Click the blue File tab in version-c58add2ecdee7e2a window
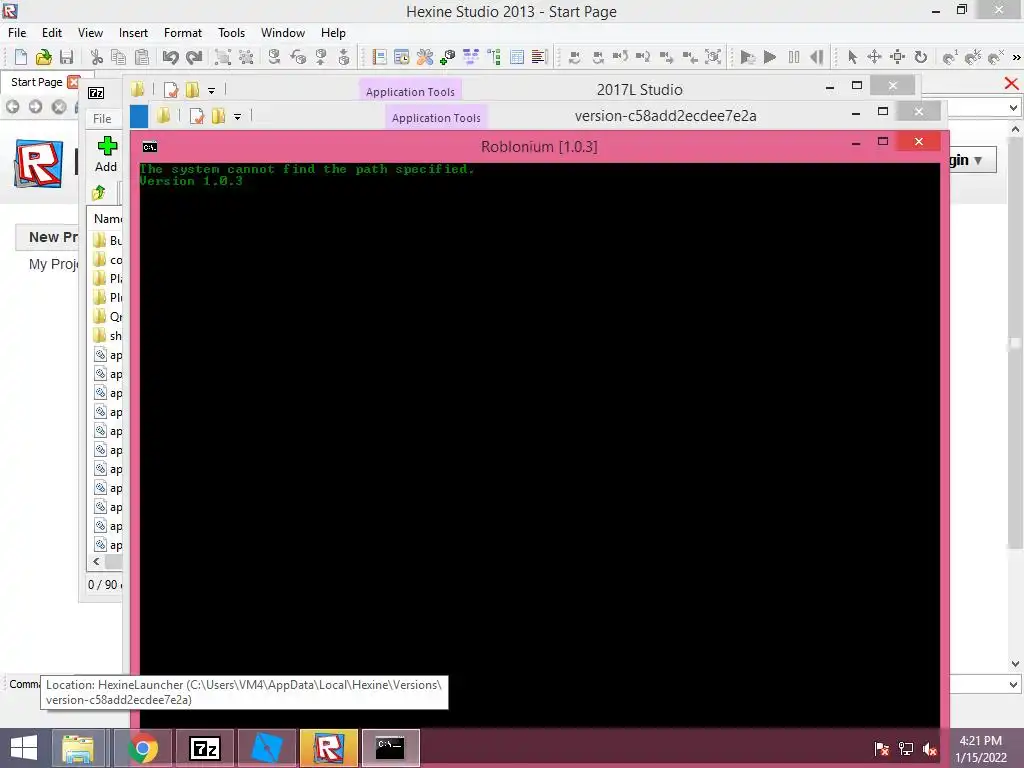1024x768 pixels. pyautogui.click(x=138, y=116)
